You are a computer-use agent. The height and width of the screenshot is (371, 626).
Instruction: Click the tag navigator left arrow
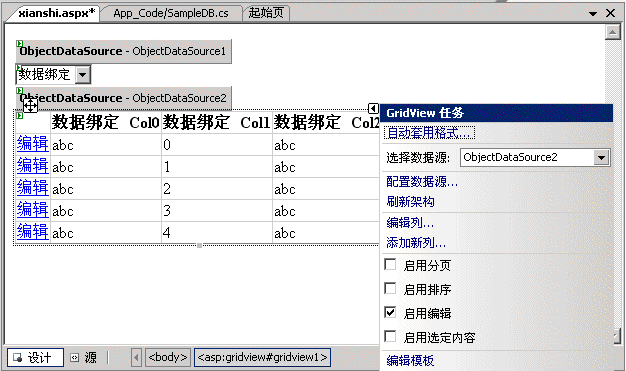click(x=136, y=357)
